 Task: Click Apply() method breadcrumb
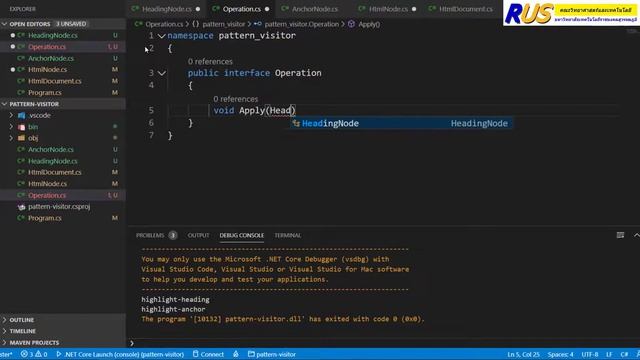[369, 24]
